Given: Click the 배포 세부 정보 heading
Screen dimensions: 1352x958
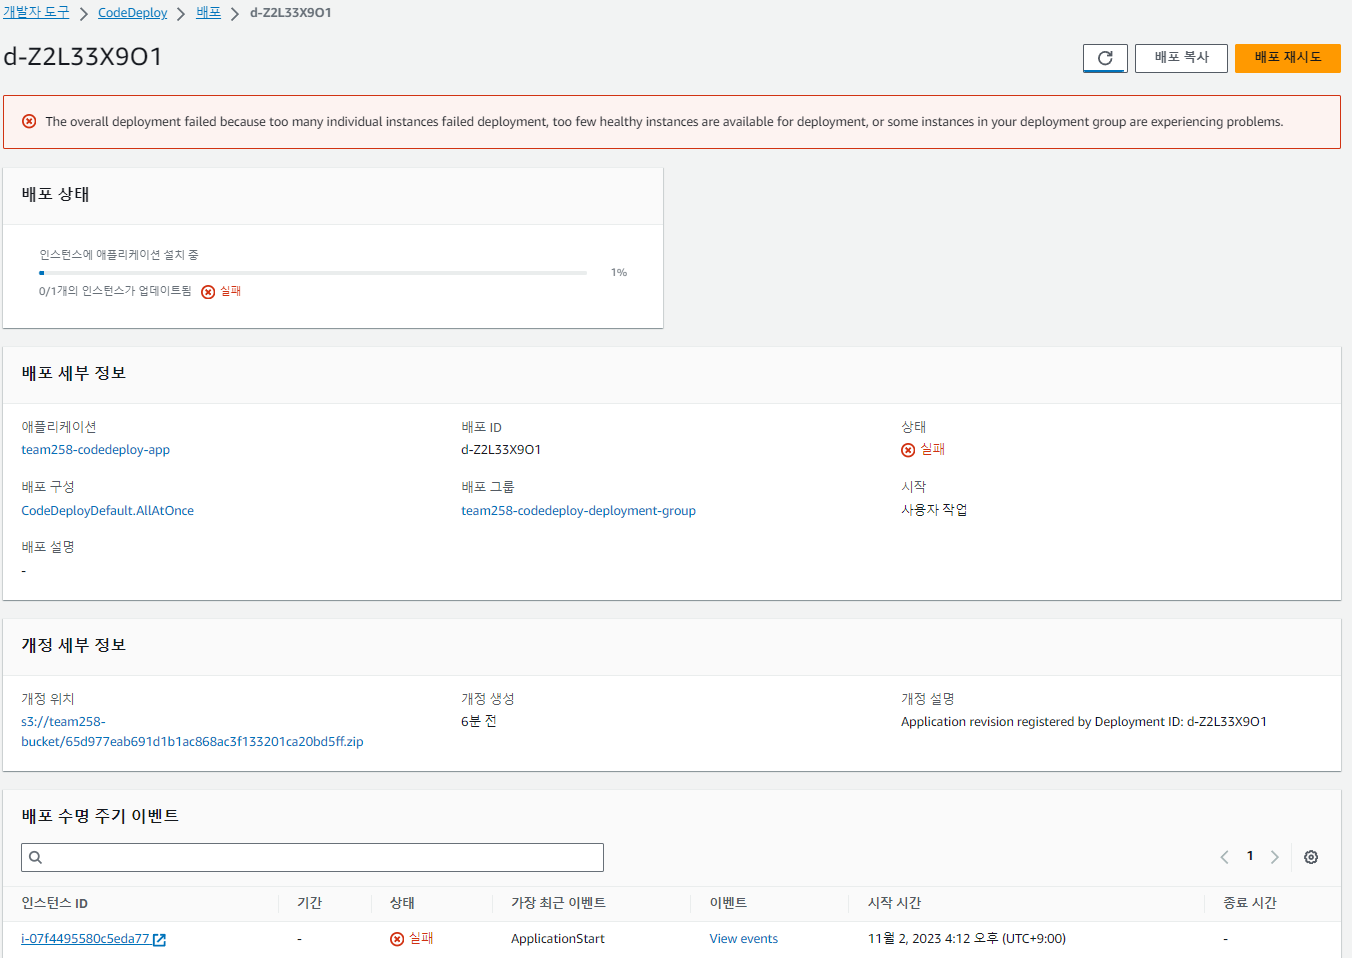Looking at the screenshot, I should tap(74, 373).
